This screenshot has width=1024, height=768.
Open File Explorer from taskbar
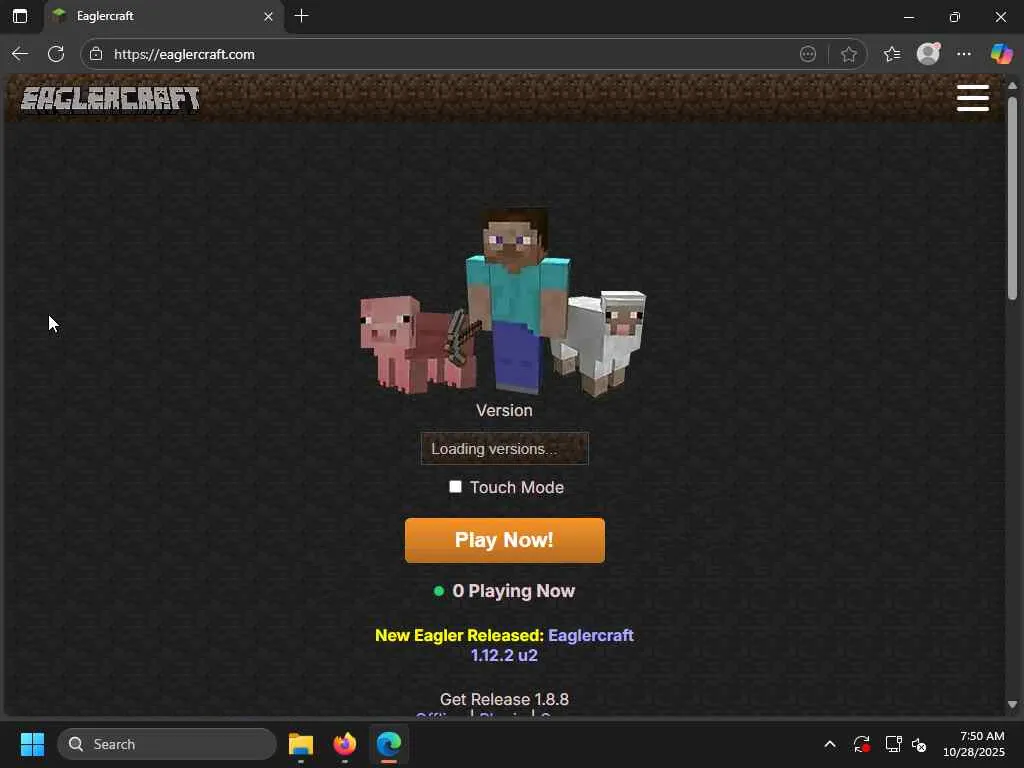301,744
